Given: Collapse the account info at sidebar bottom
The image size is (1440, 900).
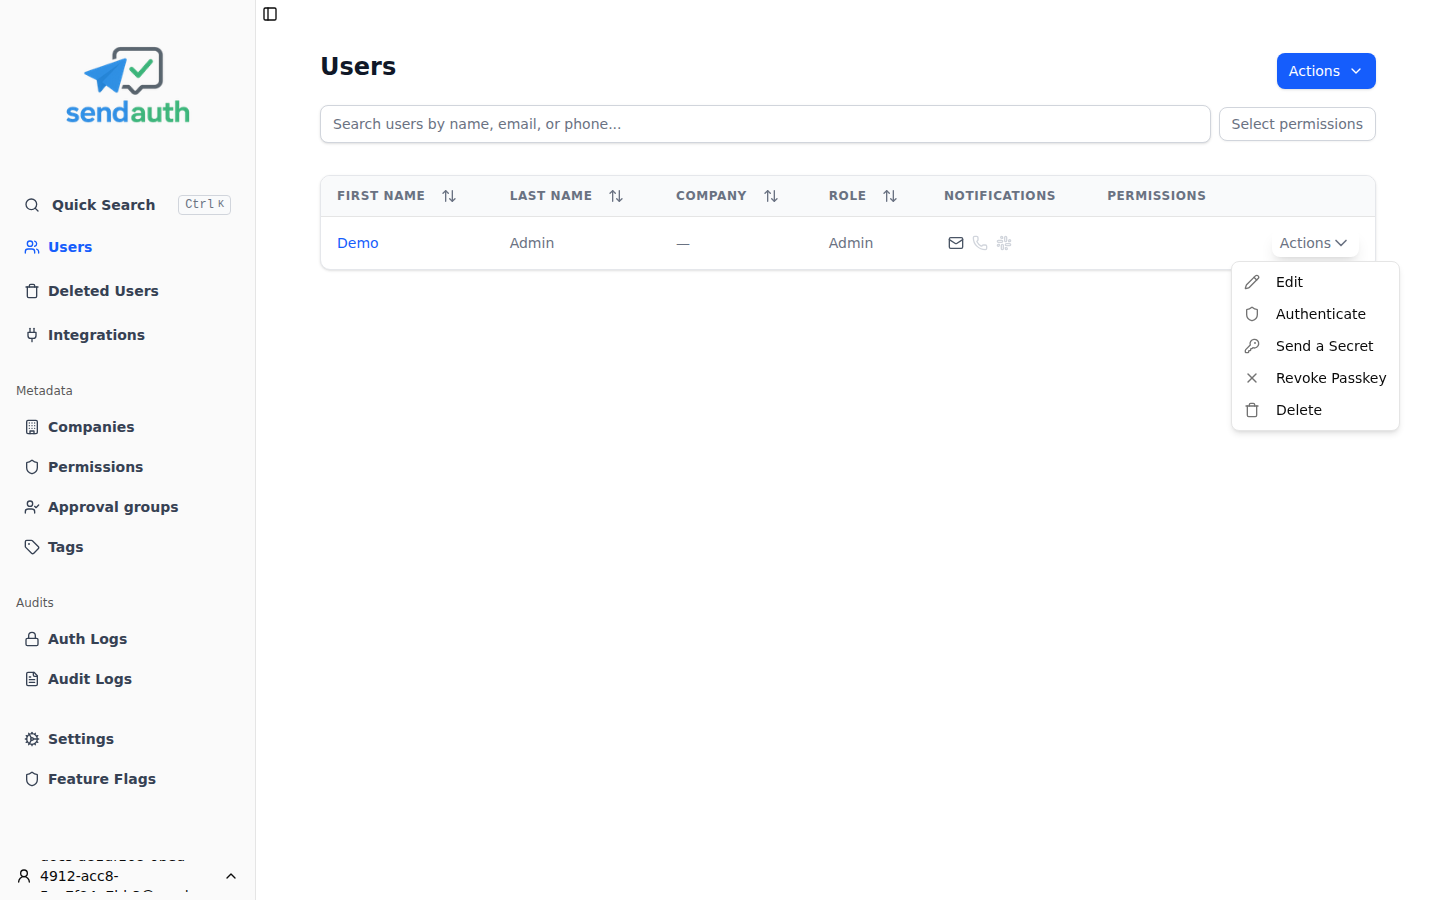Looking at the screenshot, I should tap(231, 876).
